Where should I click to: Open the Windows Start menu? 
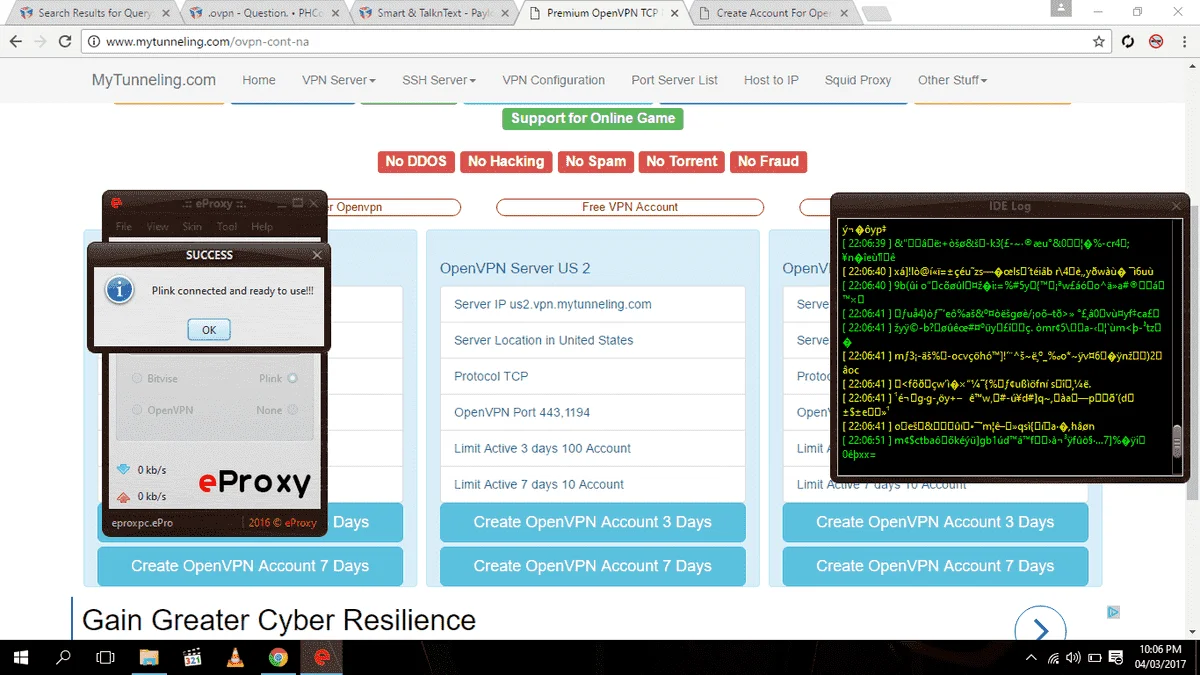21,657
